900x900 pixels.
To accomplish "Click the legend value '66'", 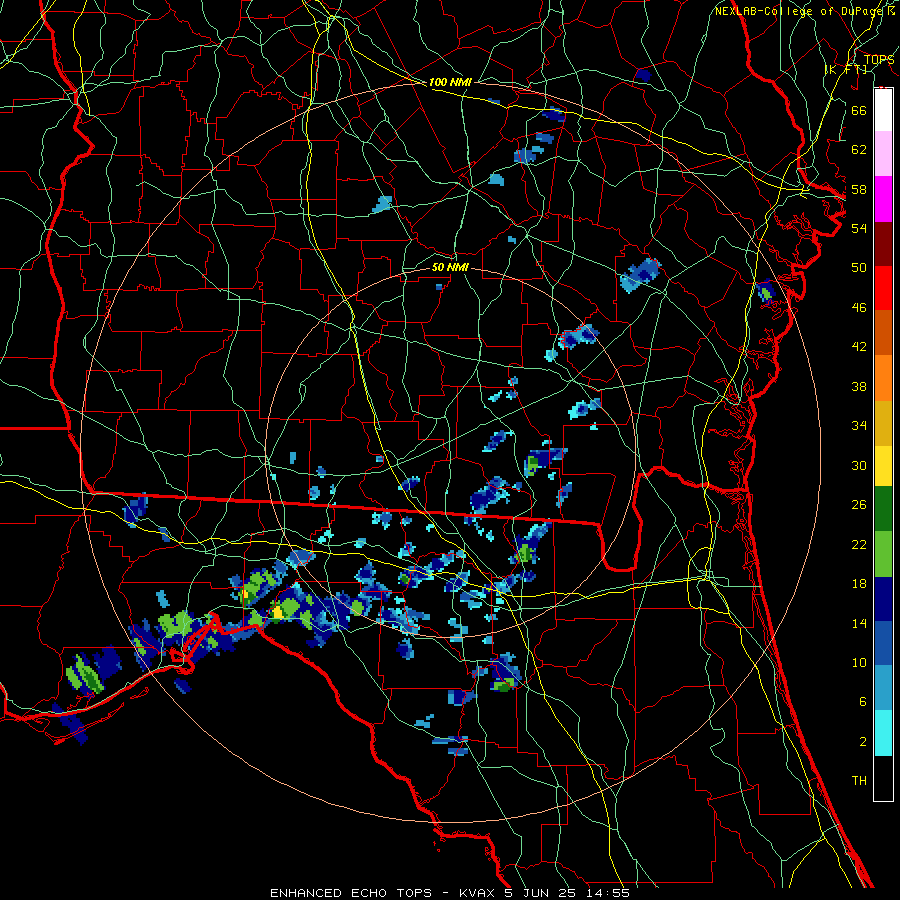I will coord(859,110).
